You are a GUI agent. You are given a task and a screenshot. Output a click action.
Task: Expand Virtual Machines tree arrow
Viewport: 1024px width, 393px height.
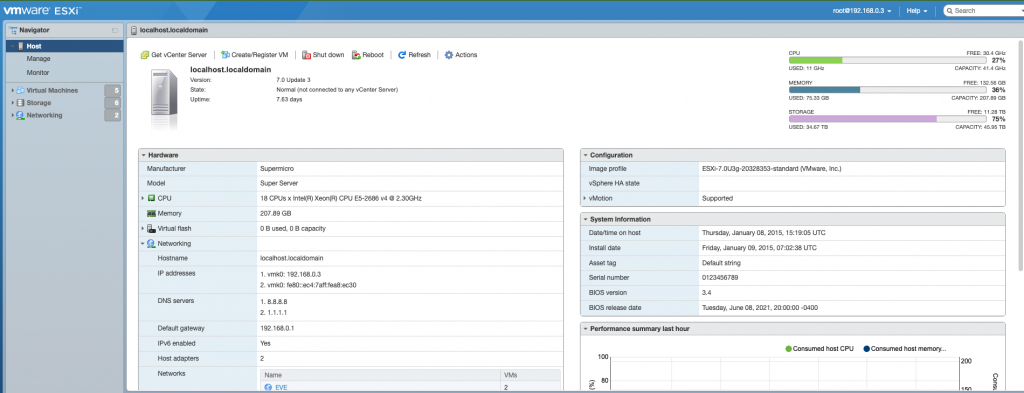point(12,90)
